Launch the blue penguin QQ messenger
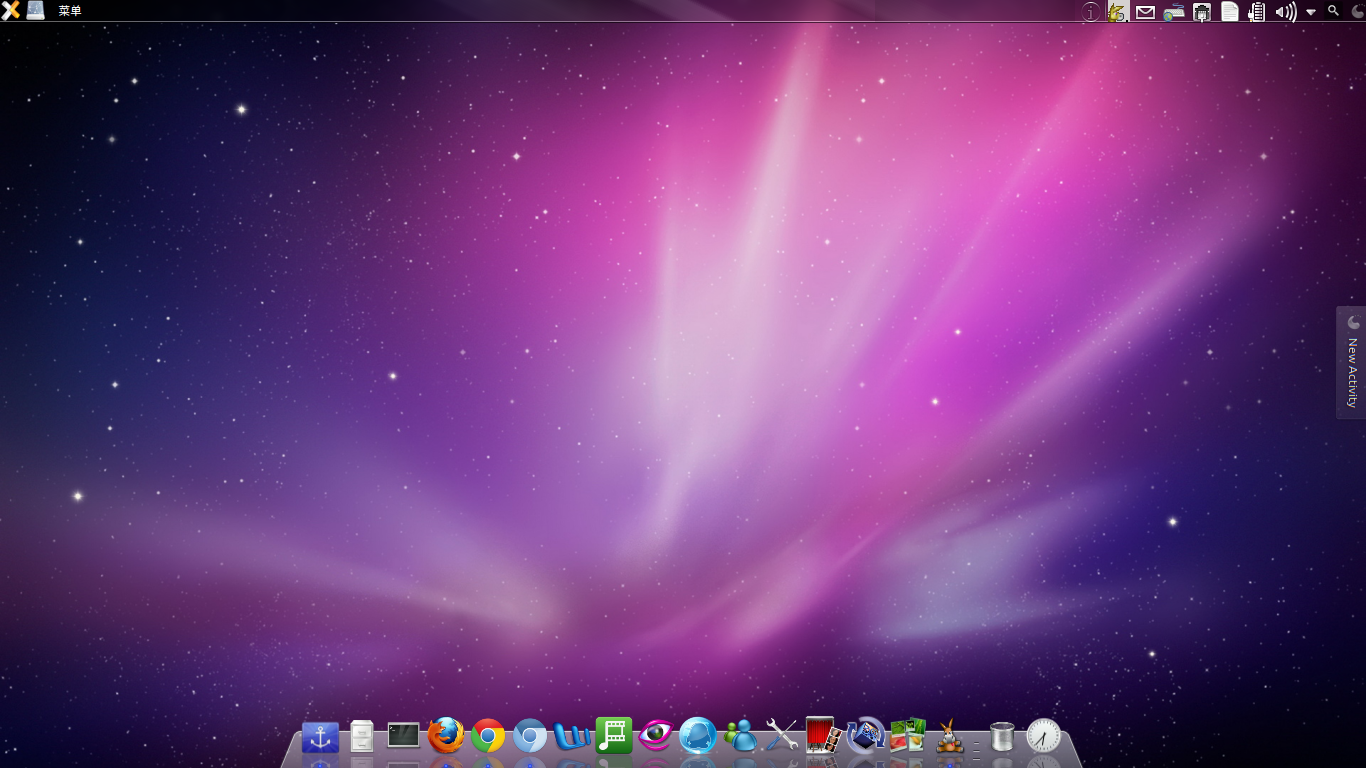Image resolution: width=1366 pixels, height=768 pixels. pos(698,736)
